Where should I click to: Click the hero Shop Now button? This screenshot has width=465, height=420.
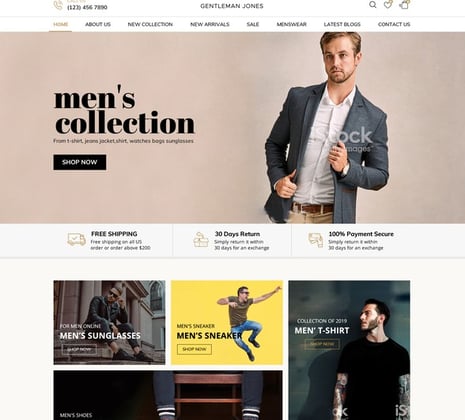(x=80, y=162)
